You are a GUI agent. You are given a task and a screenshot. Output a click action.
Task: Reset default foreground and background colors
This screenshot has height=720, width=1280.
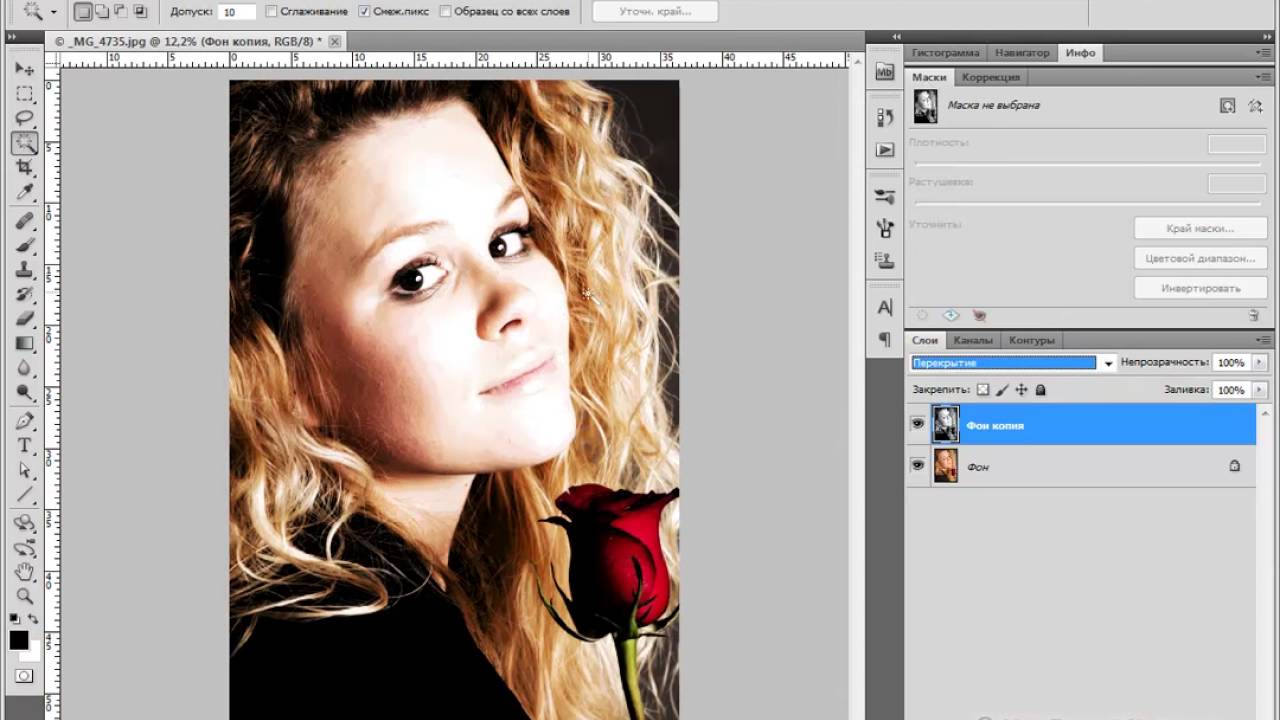[x=16, y=620]
